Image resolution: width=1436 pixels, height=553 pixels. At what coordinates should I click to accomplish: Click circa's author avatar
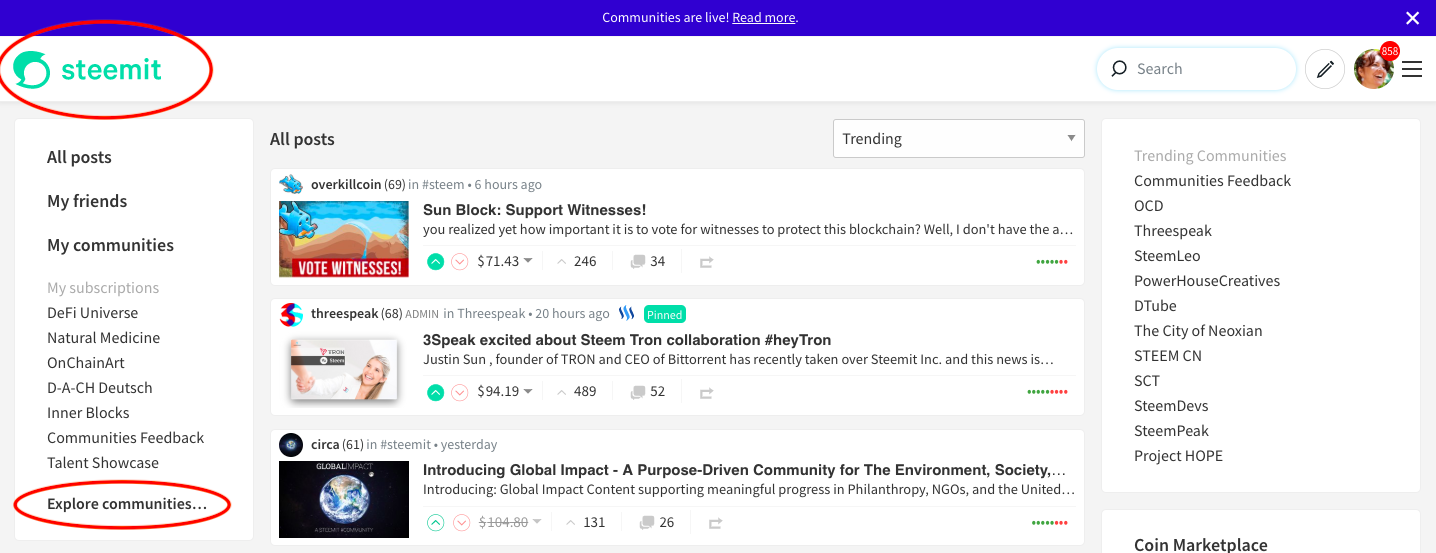[291, 444]
